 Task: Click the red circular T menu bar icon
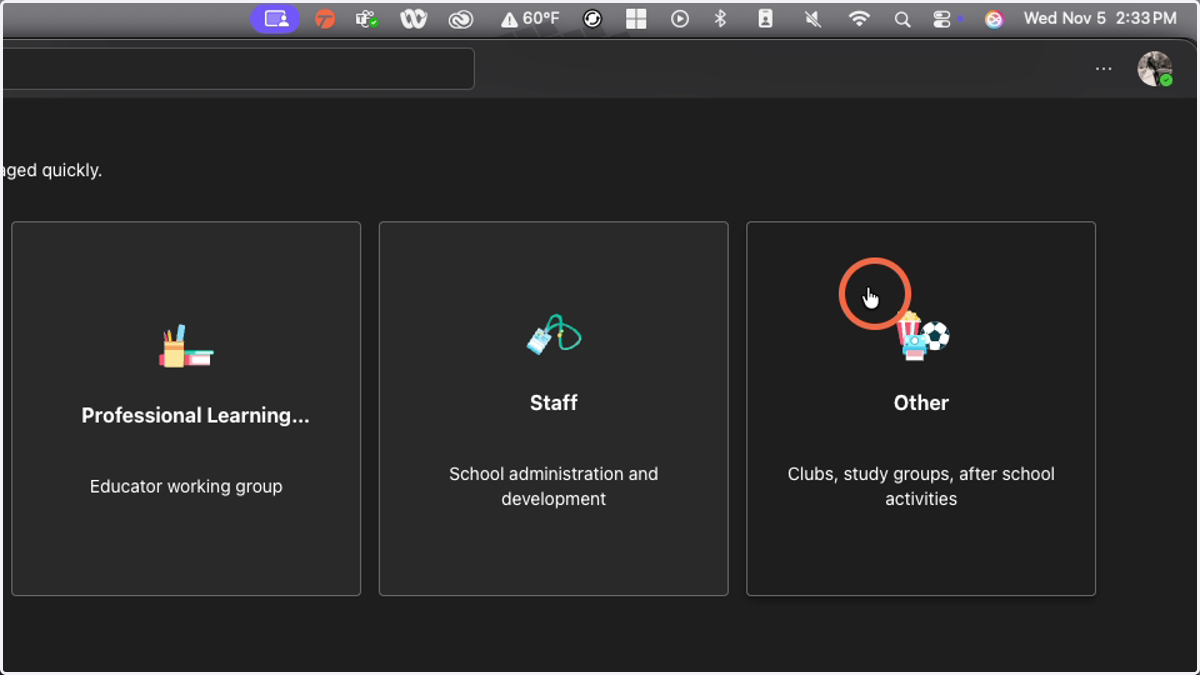(325, 19)
